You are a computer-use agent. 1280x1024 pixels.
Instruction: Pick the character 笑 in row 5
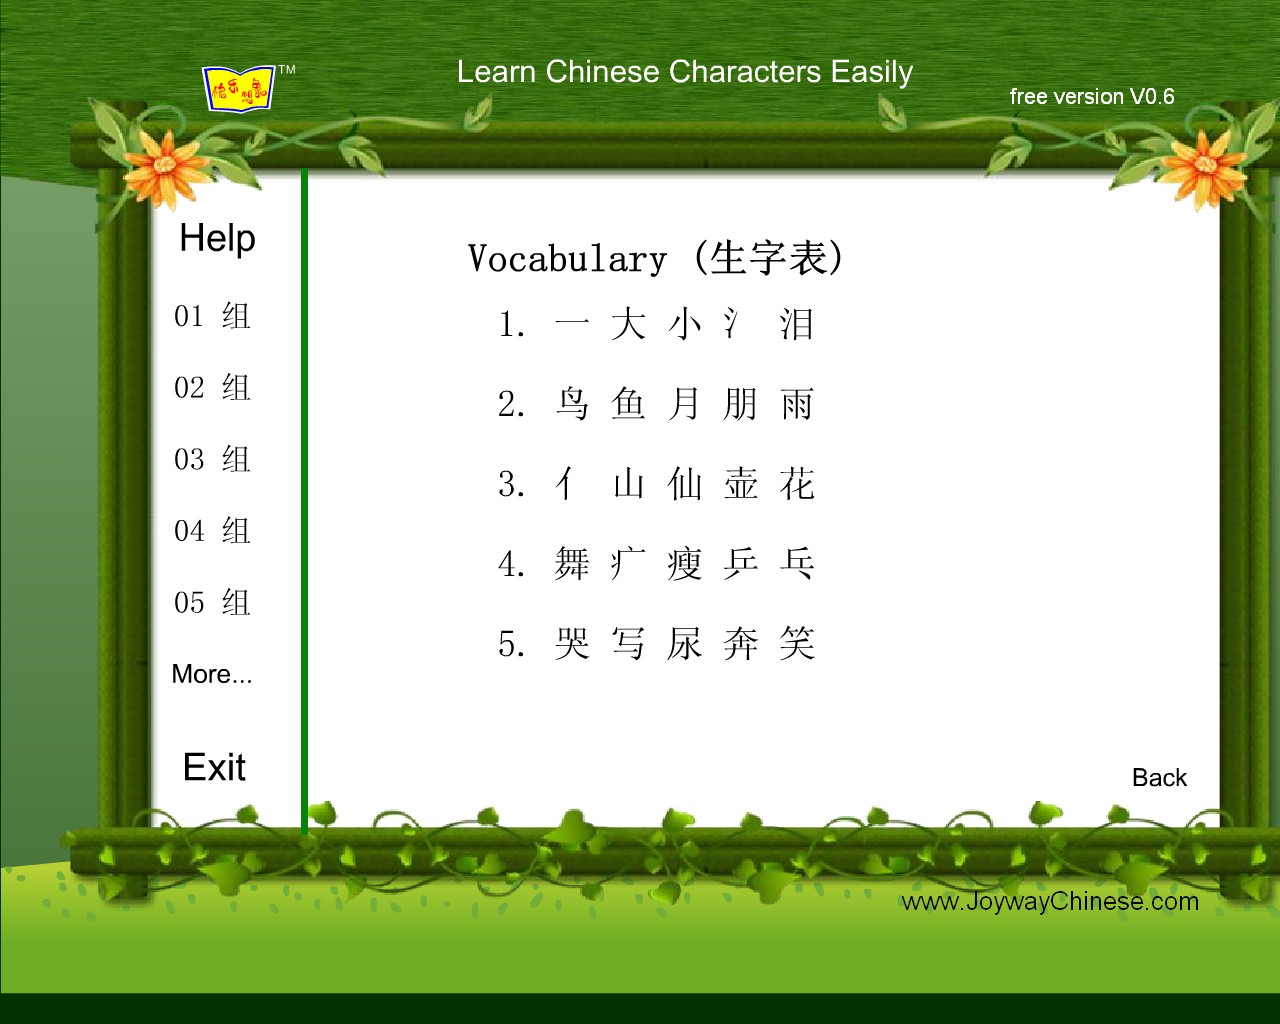tap(797, 644)
